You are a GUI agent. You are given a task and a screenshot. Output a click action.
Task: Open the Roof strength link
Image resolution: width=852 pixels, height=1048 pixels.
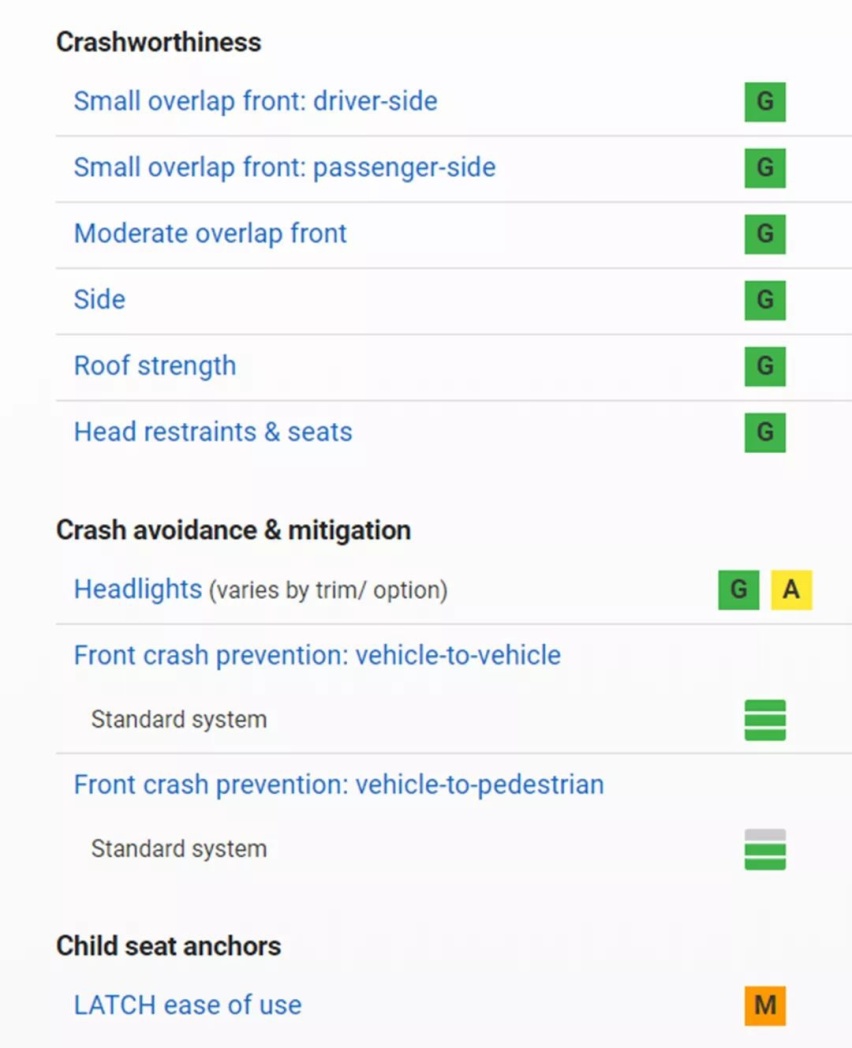155,366
